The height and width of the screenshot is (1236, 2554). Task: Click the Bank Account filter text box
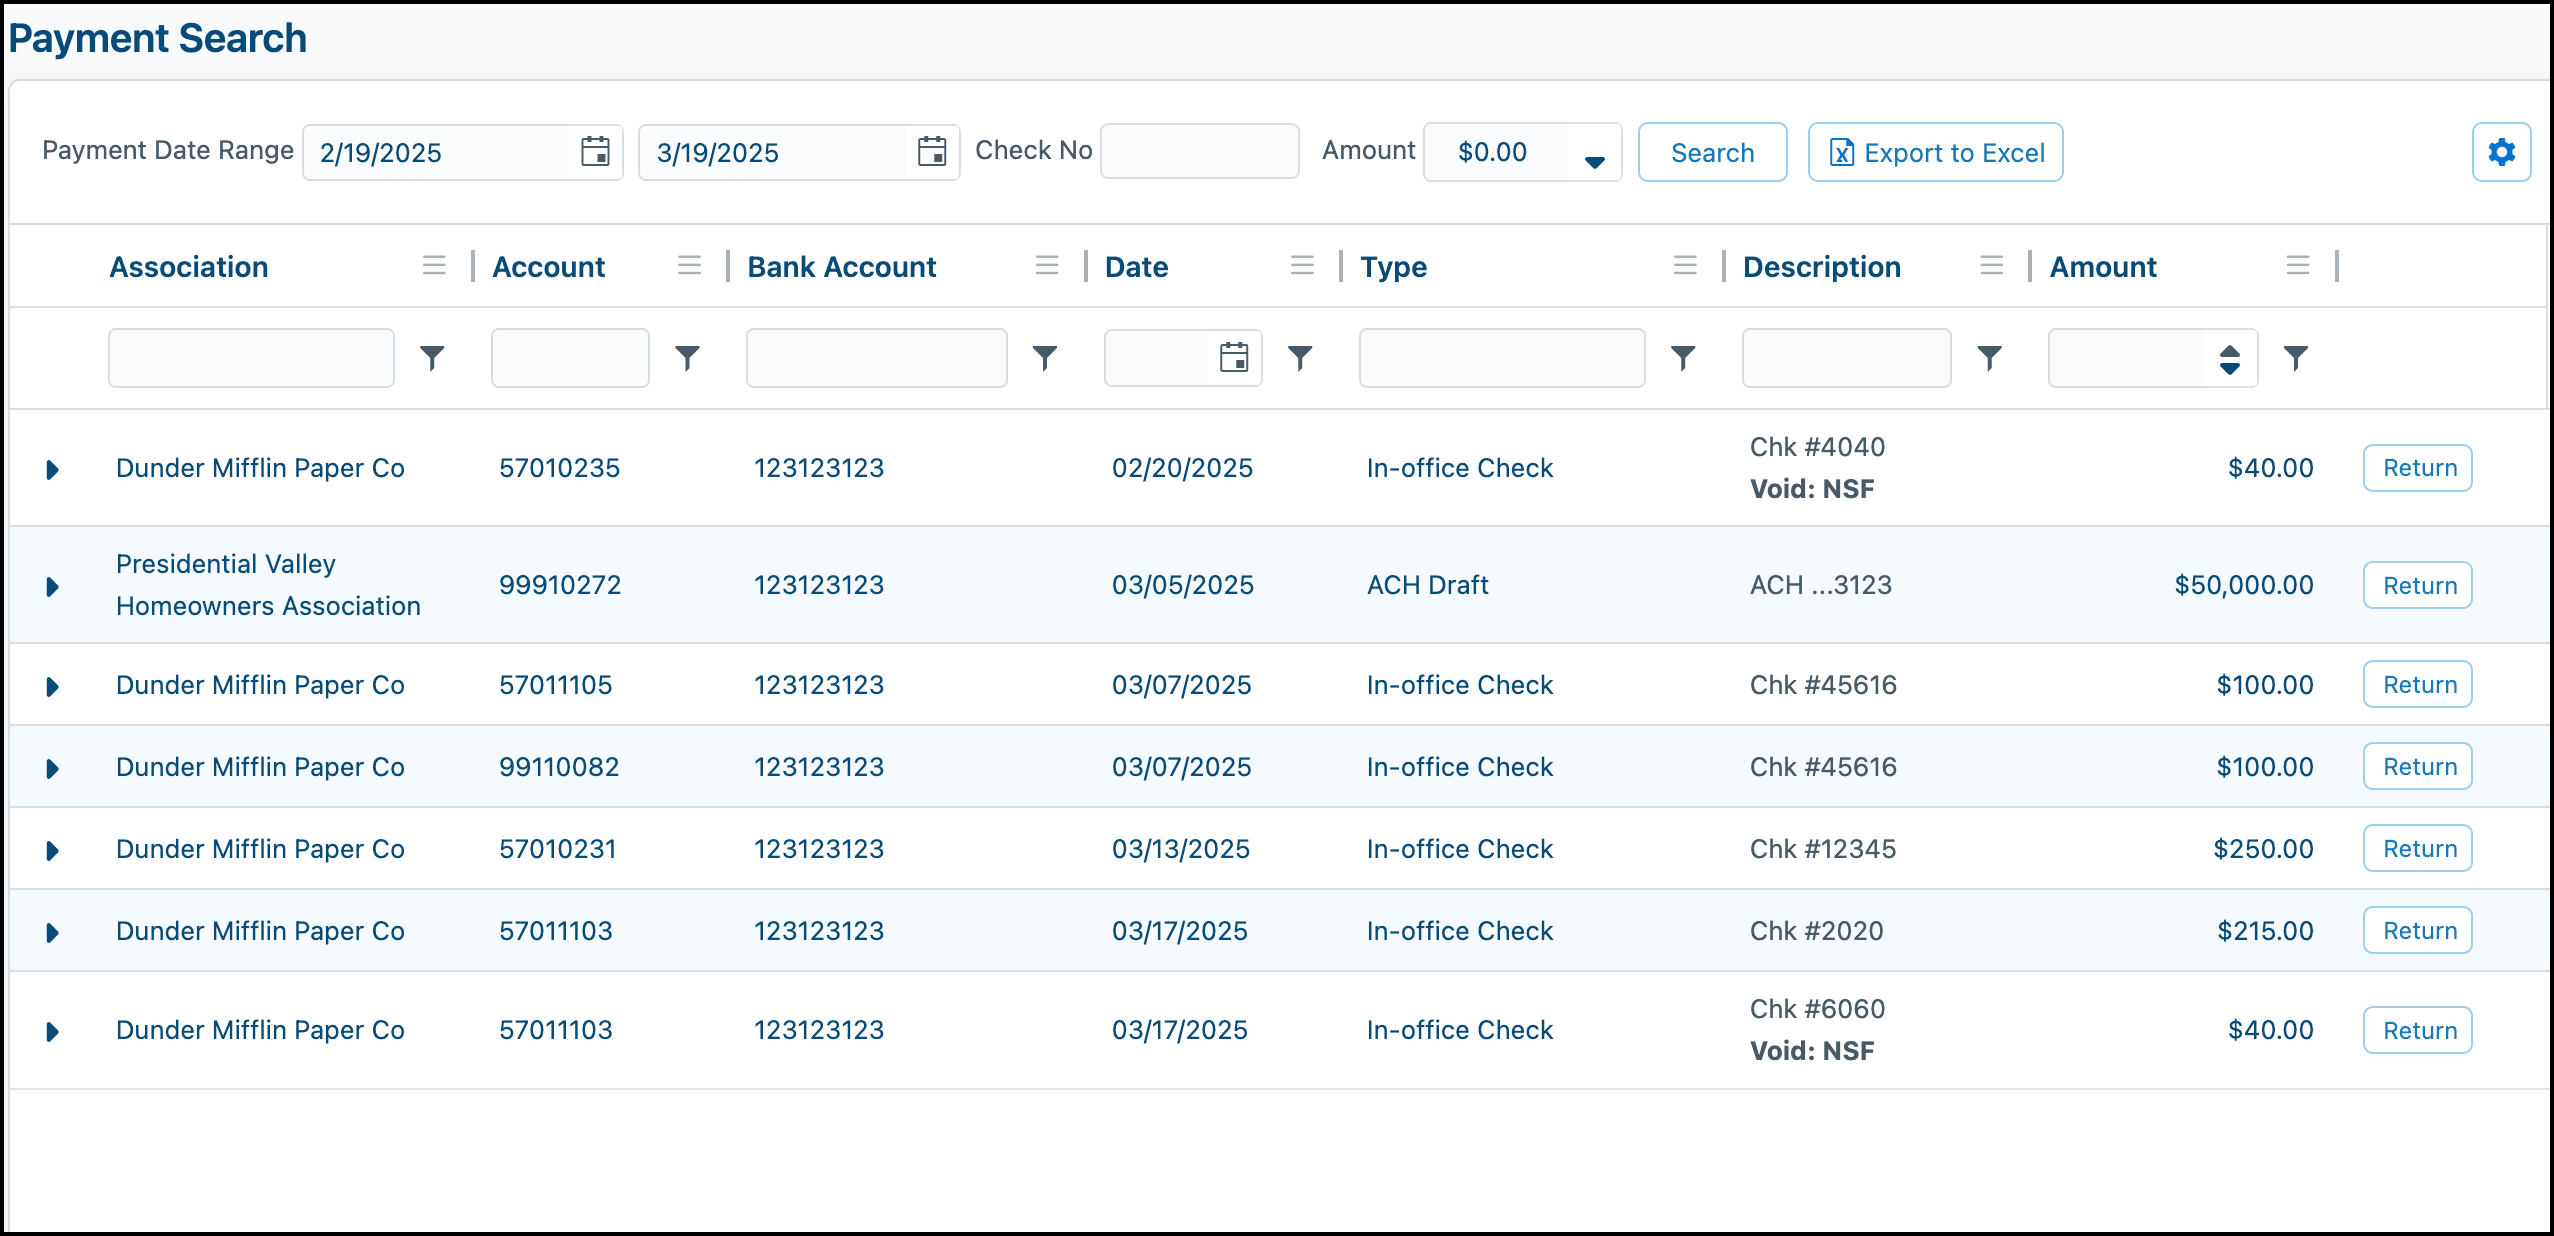pos(876,358)
